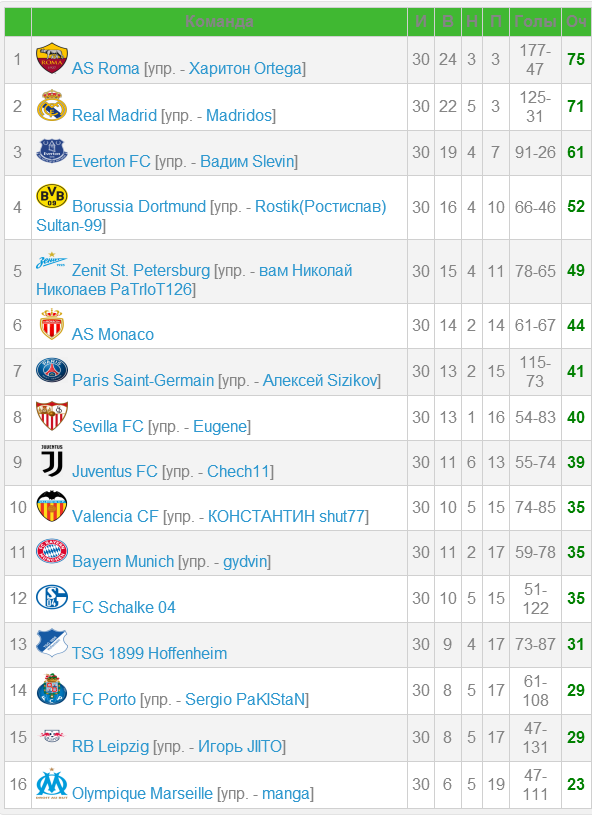Open manager Харитон Ortega profile
Image resolution: width=592 pixels, height=815 pixels.
click(x=245, y=69)
